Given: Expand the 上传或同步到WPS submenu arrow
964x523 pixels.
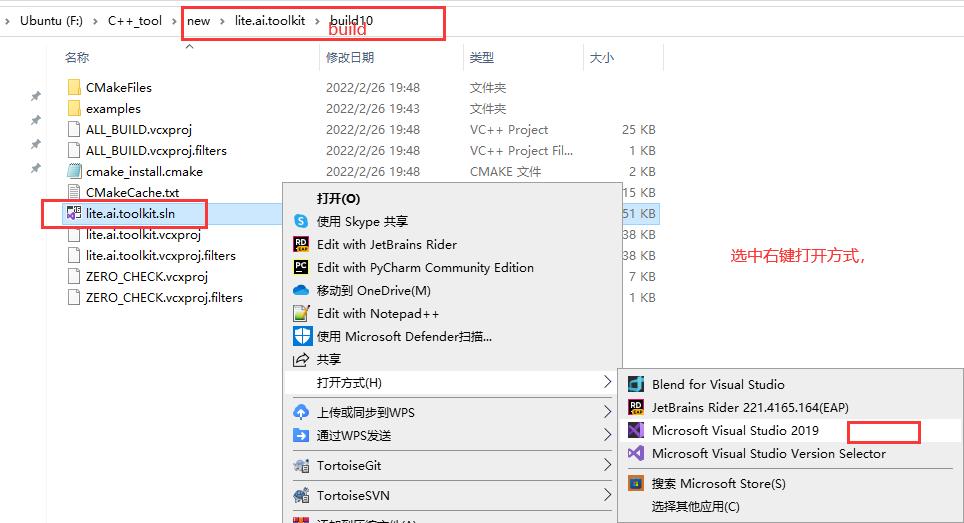Looking at the screenshot, I should click(x=607, y=412).
